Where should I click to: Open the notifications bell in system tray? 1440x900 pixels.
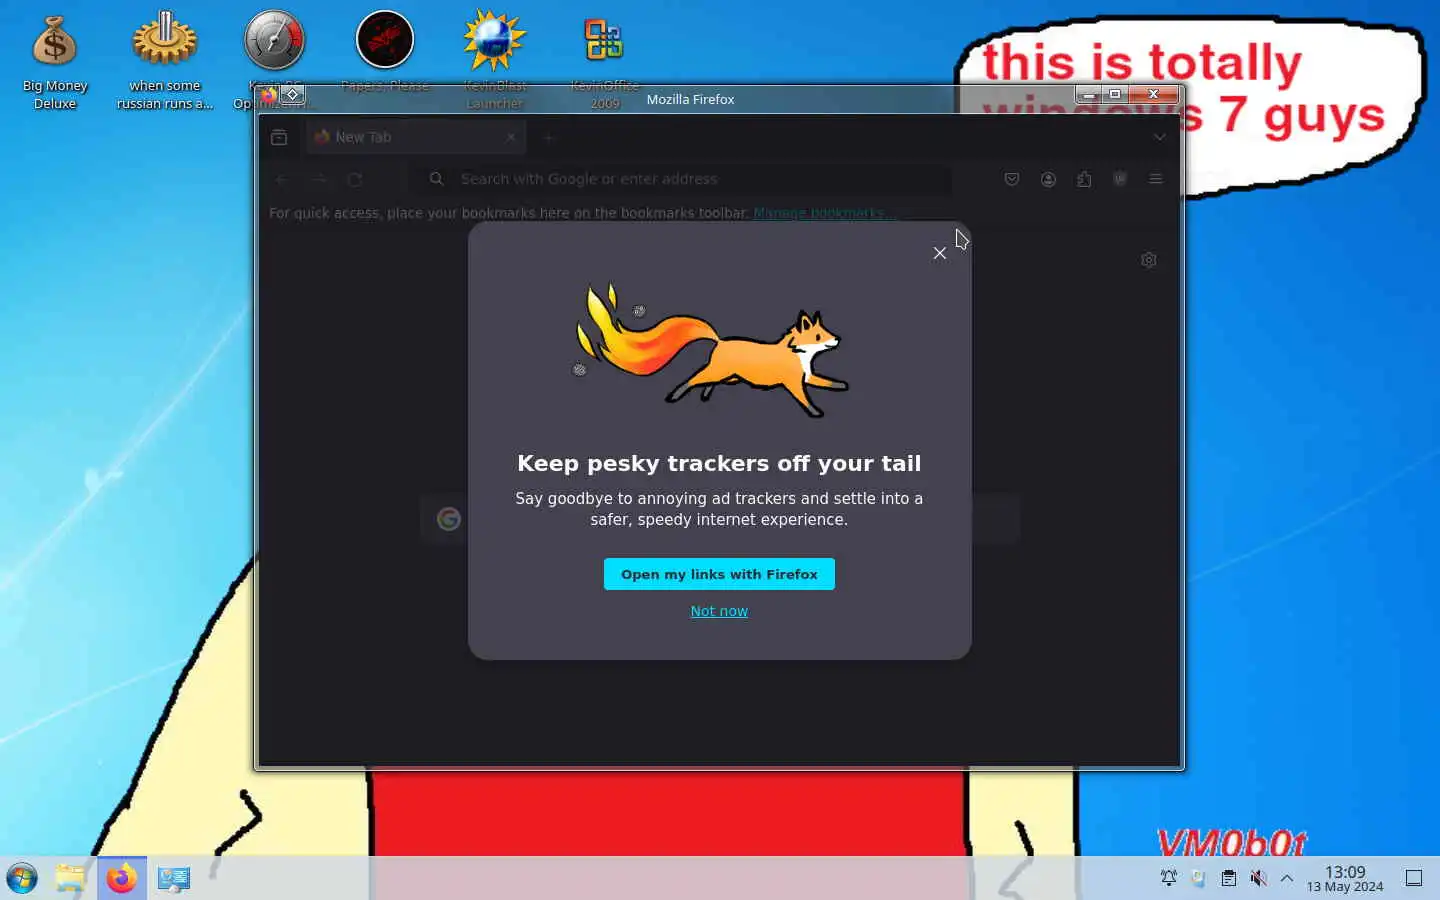(1168, 878)
